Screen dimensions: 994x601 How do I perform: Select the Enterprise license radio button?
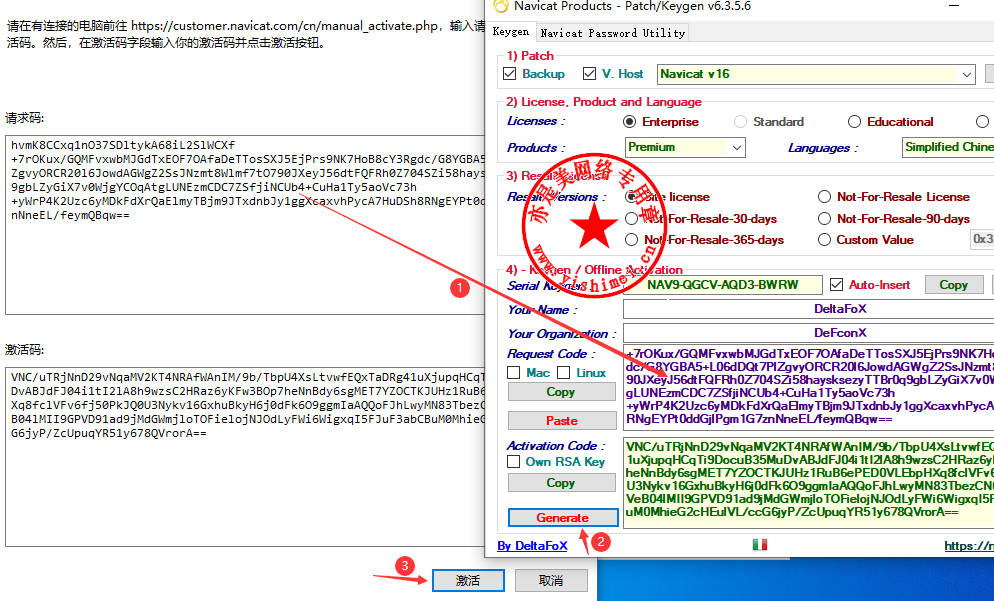(629, 122)
